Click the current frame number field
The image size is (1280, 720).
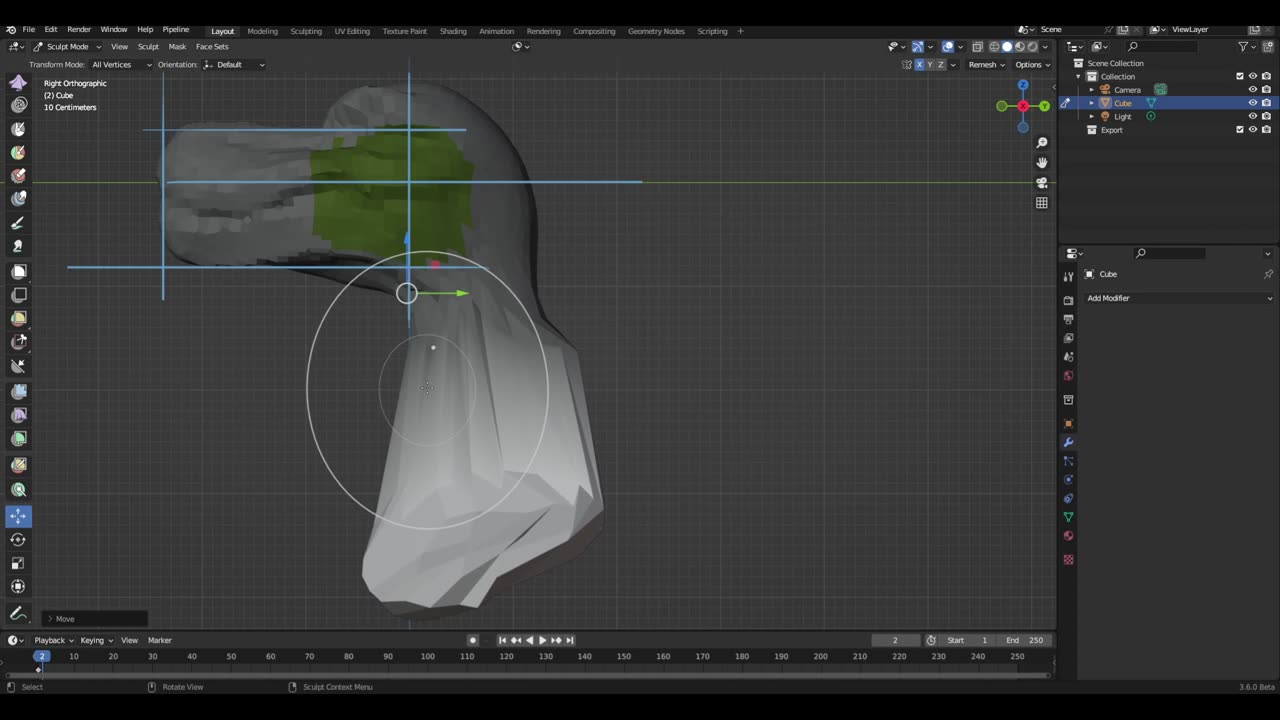pyautogui.click(x=895, y=640)
